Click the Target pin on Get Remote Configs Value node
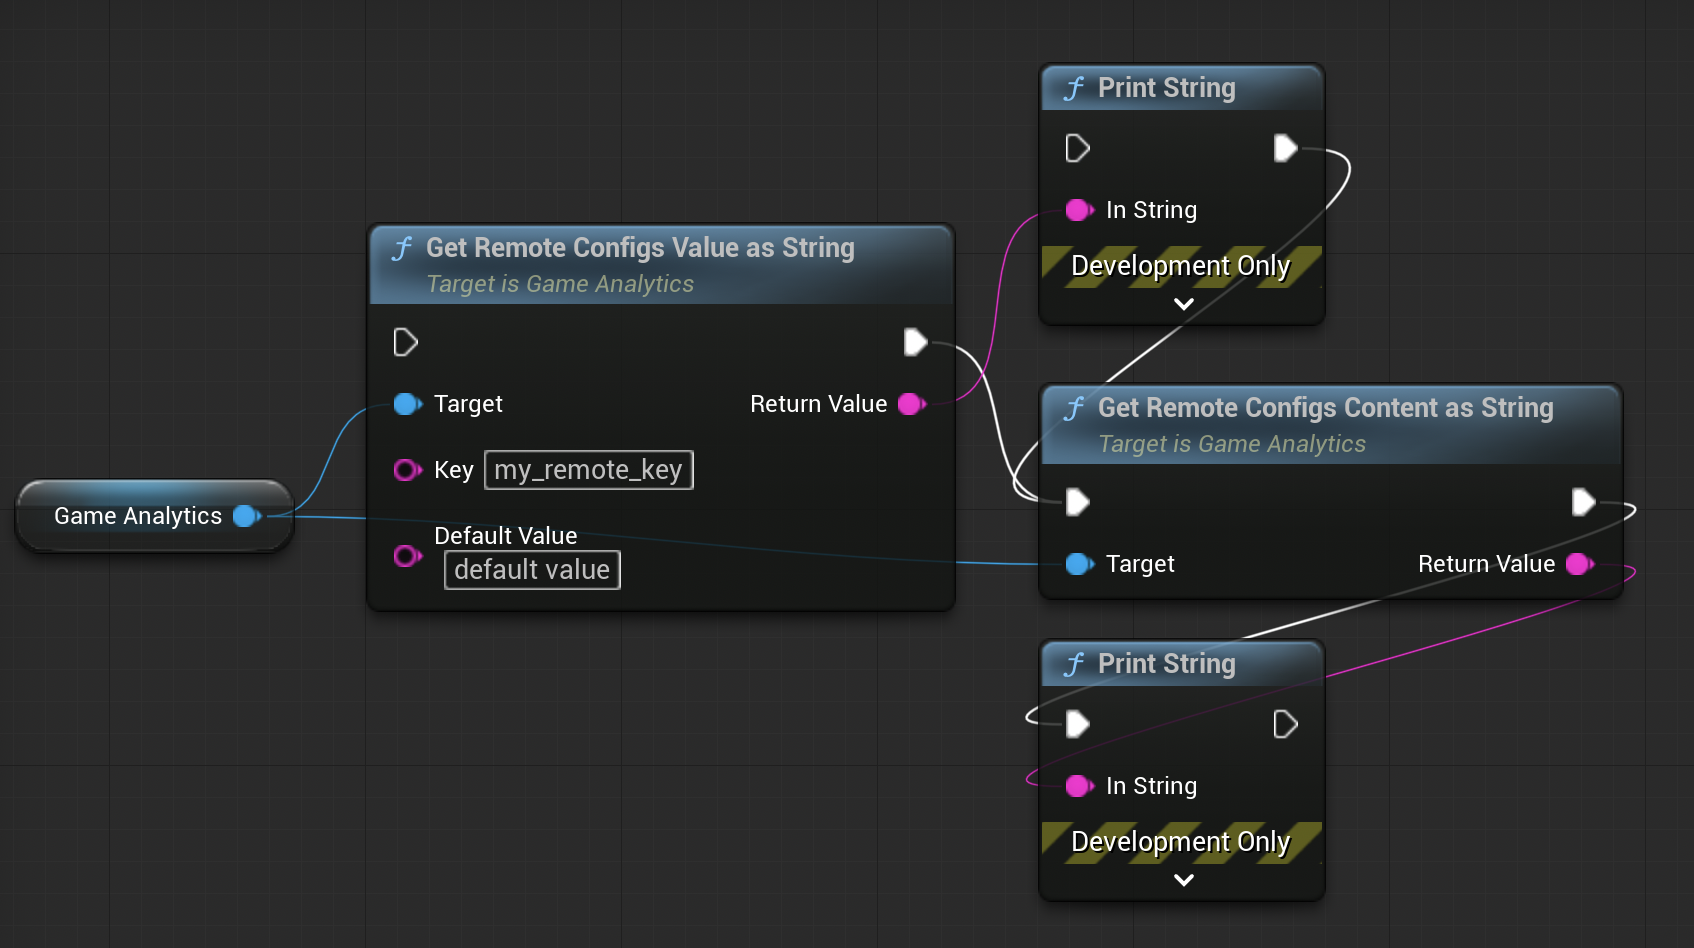This screenshot has height=948, width=1694. pos(407,404)
